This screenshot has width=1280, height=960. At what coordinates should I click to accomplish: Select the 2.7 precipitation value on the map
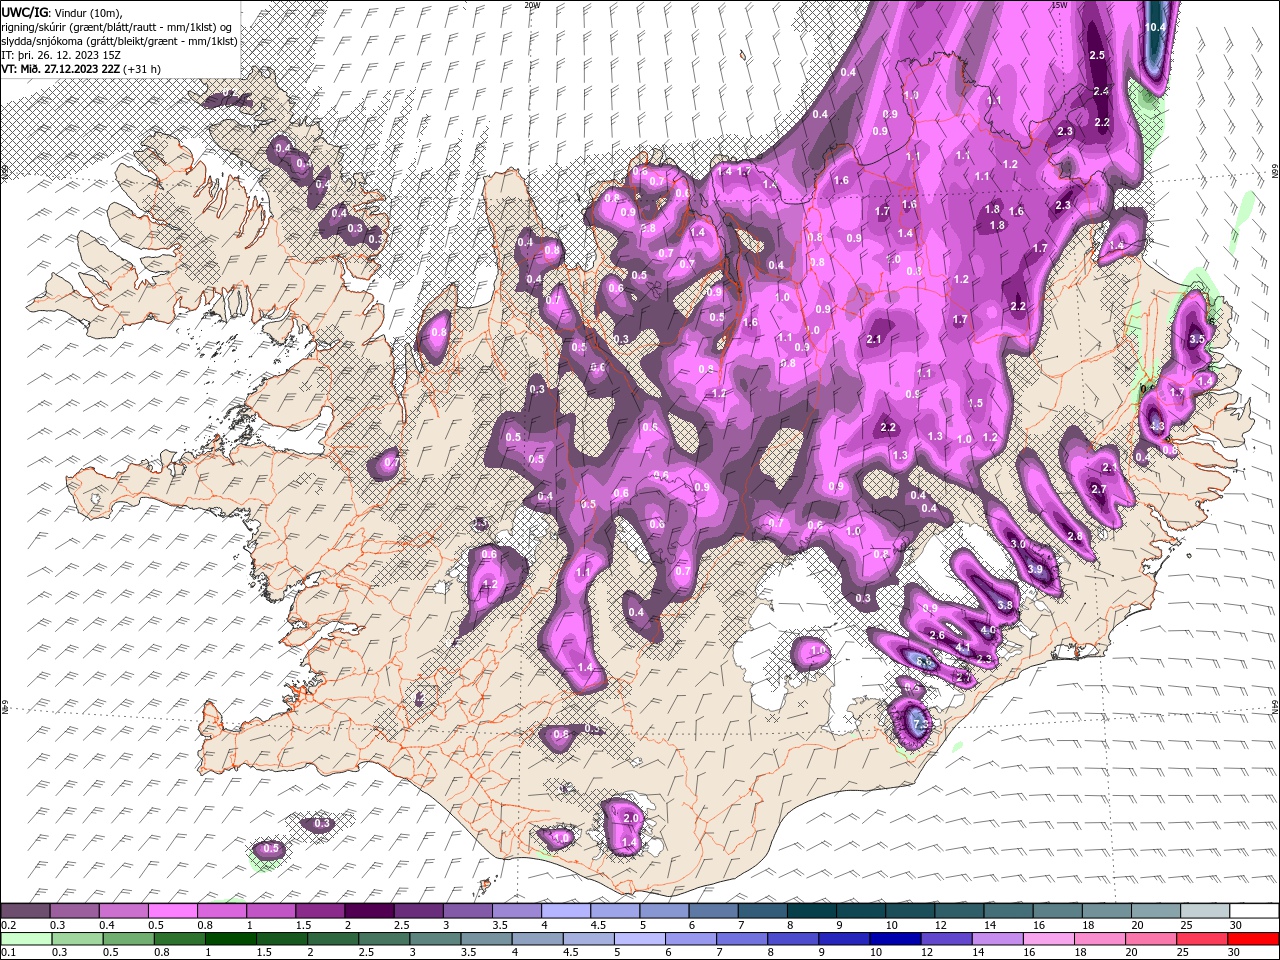[x=1099, y=489]
